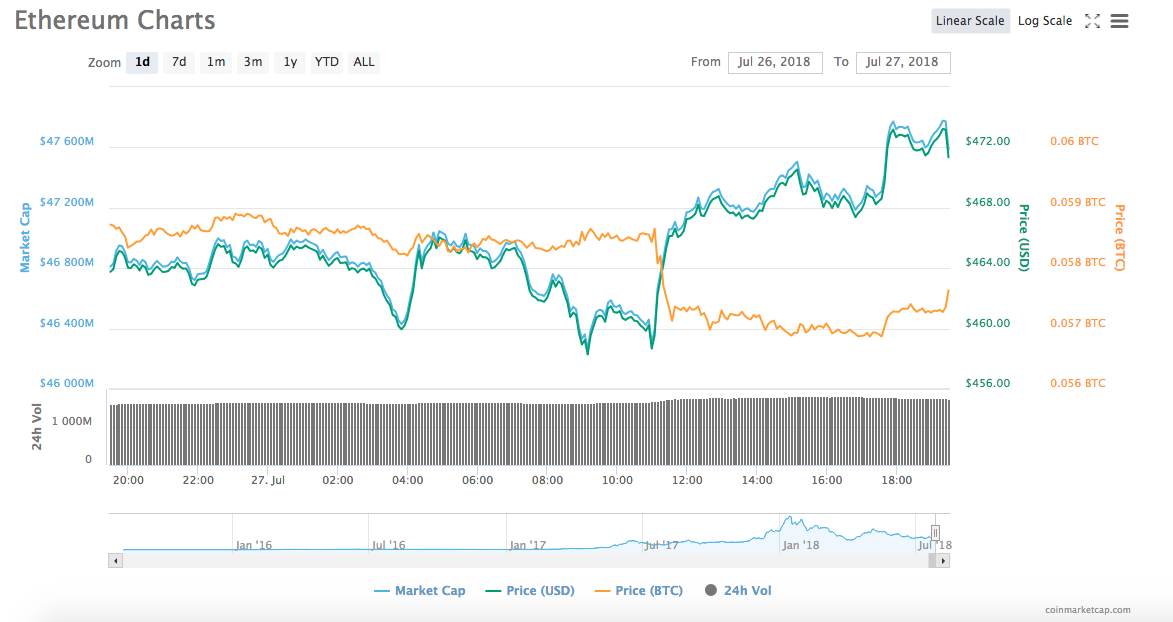Viewport: 1173px width, 622px height.
Task: Click the 12:00 time axis label
Action: click(687, 480)
